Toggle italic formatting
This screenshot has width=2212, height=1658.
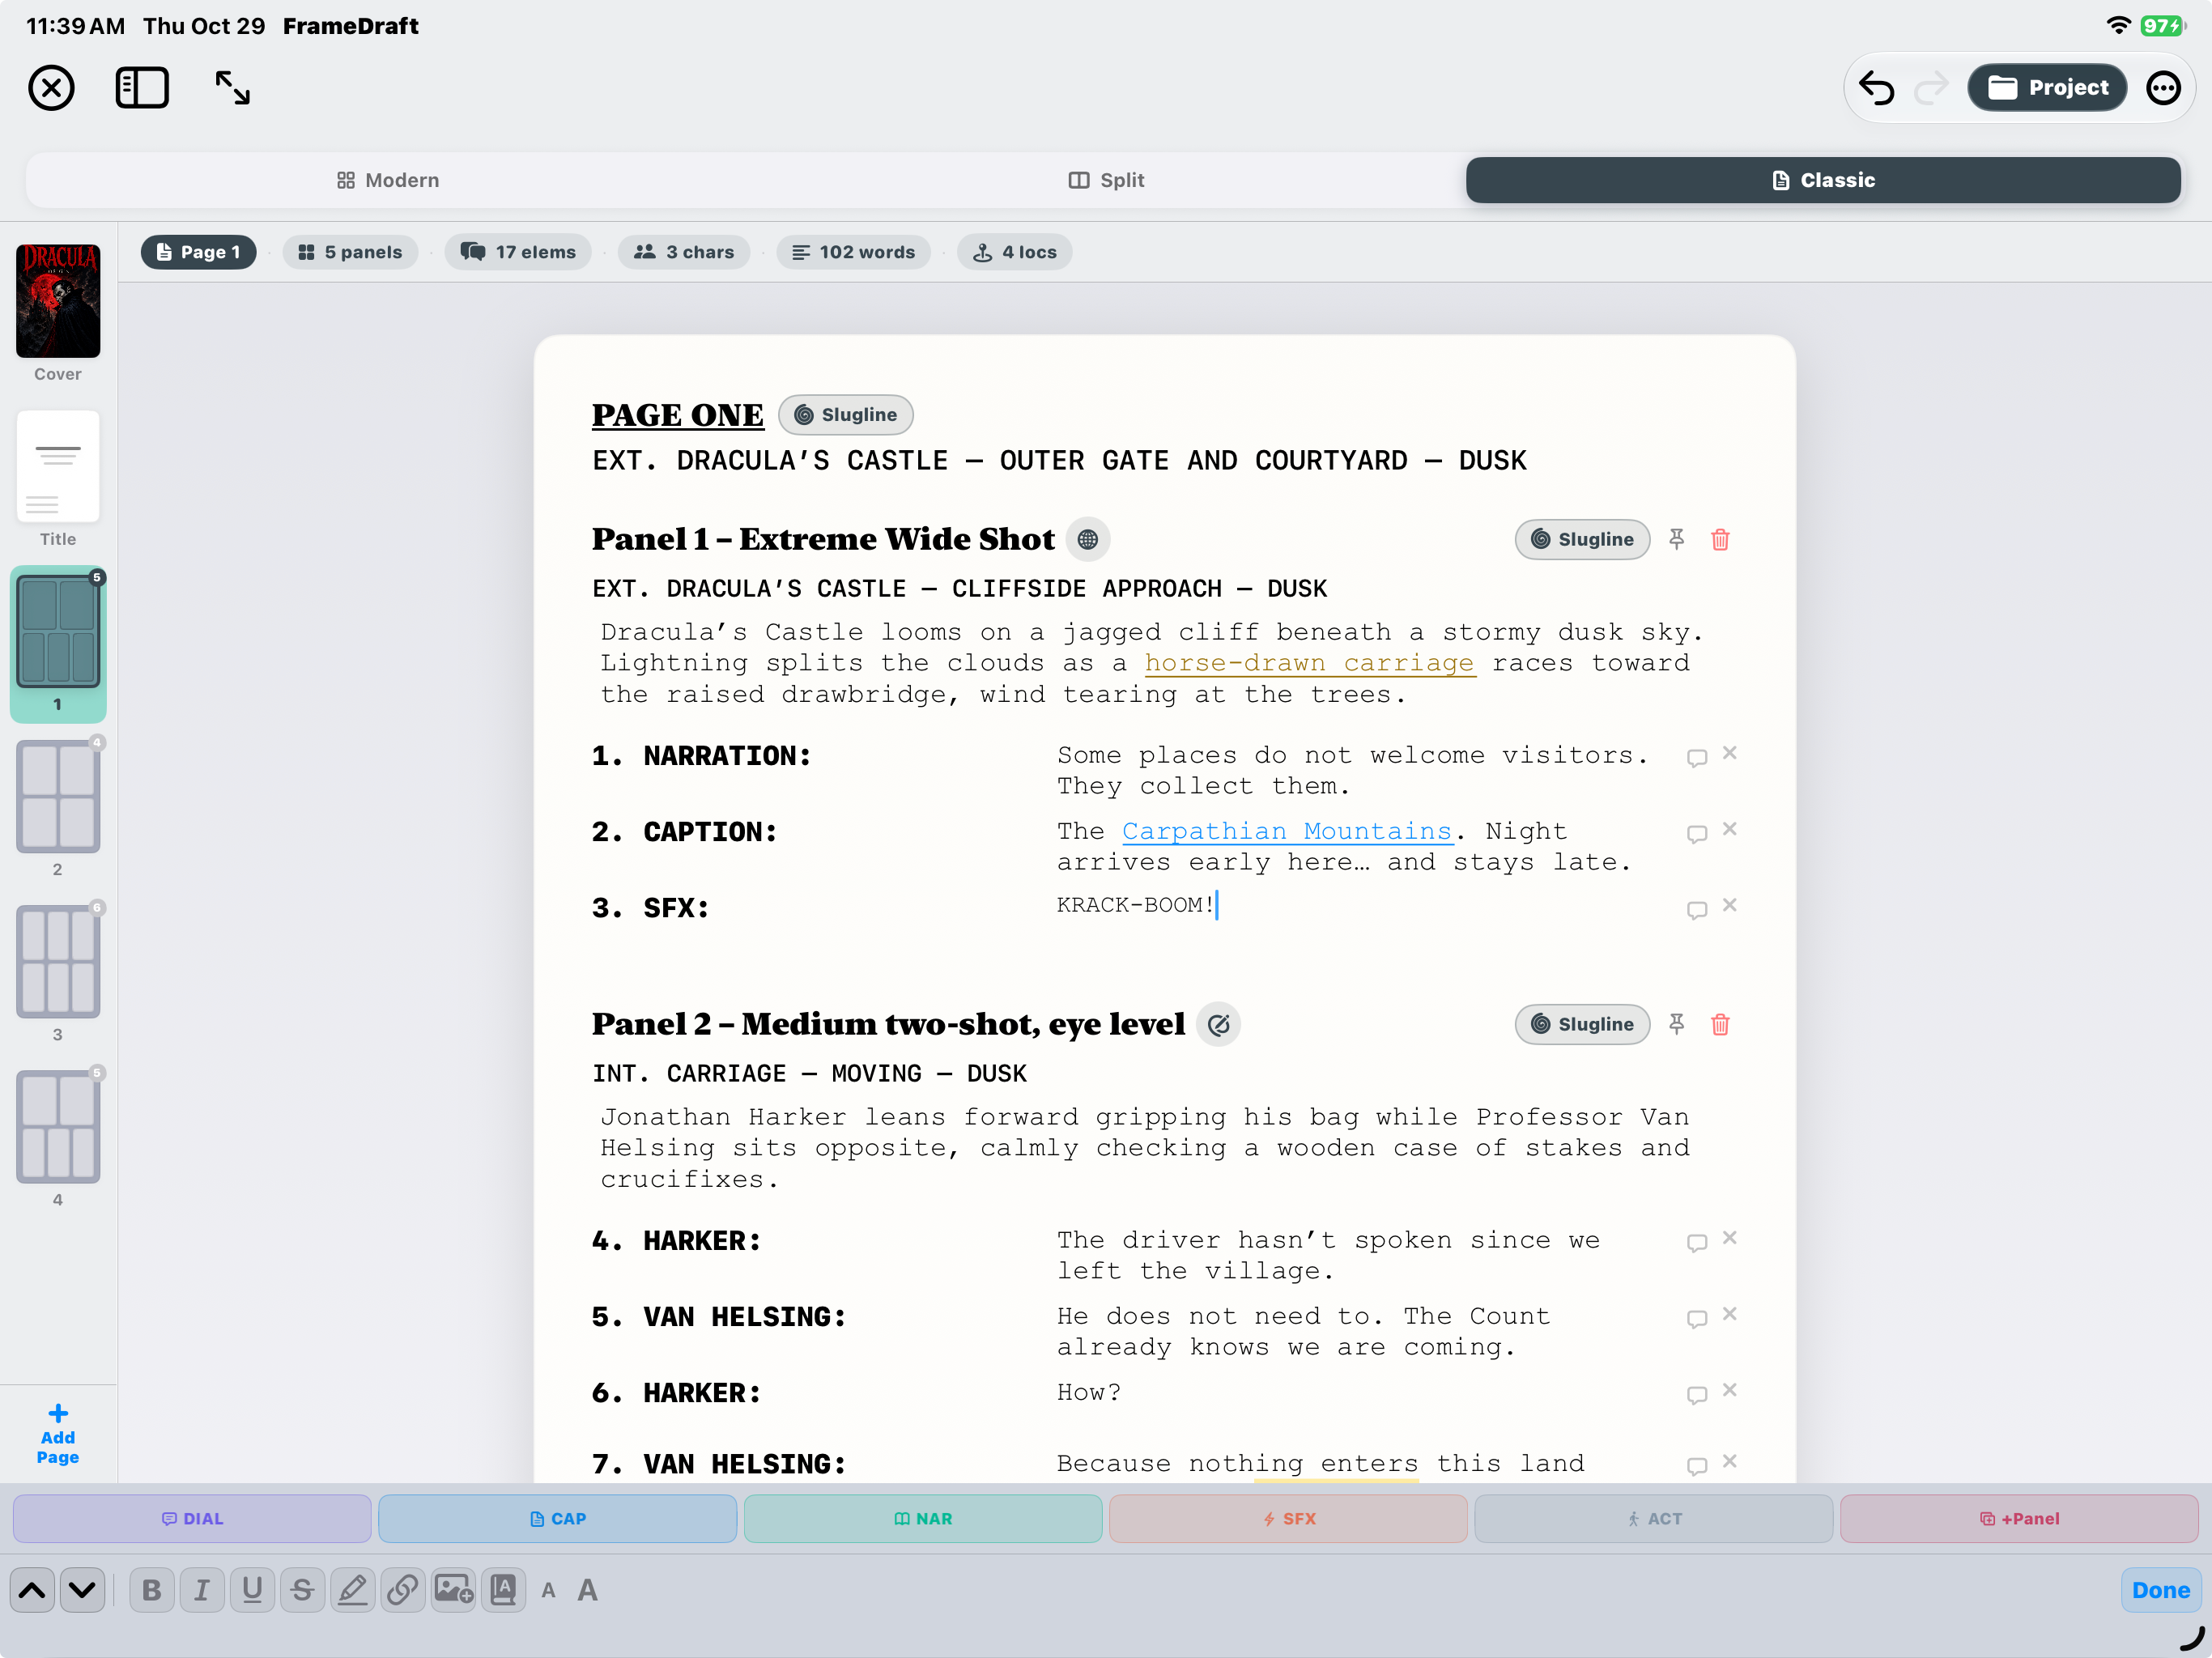click(x=202, y=1590)
